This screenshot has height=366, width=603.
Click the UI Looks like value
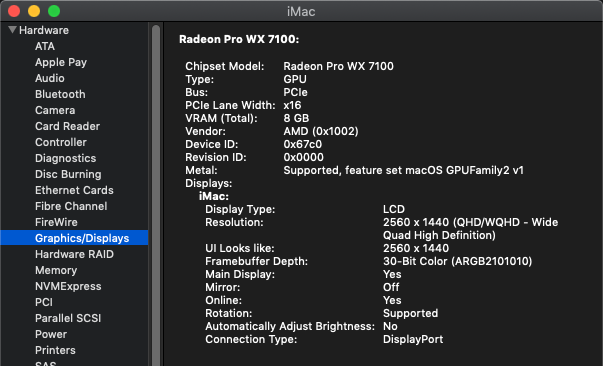pos(416,248)
